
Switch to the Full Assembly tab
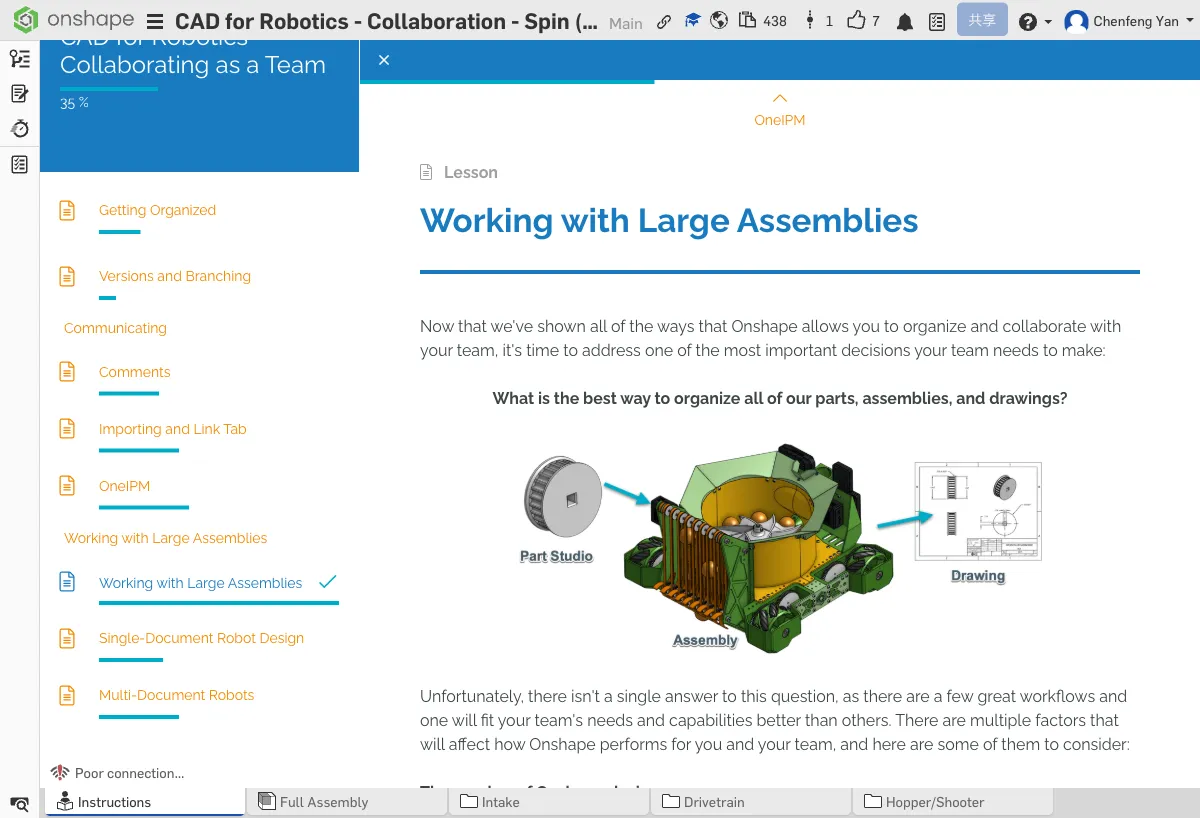tap(323, 802)
